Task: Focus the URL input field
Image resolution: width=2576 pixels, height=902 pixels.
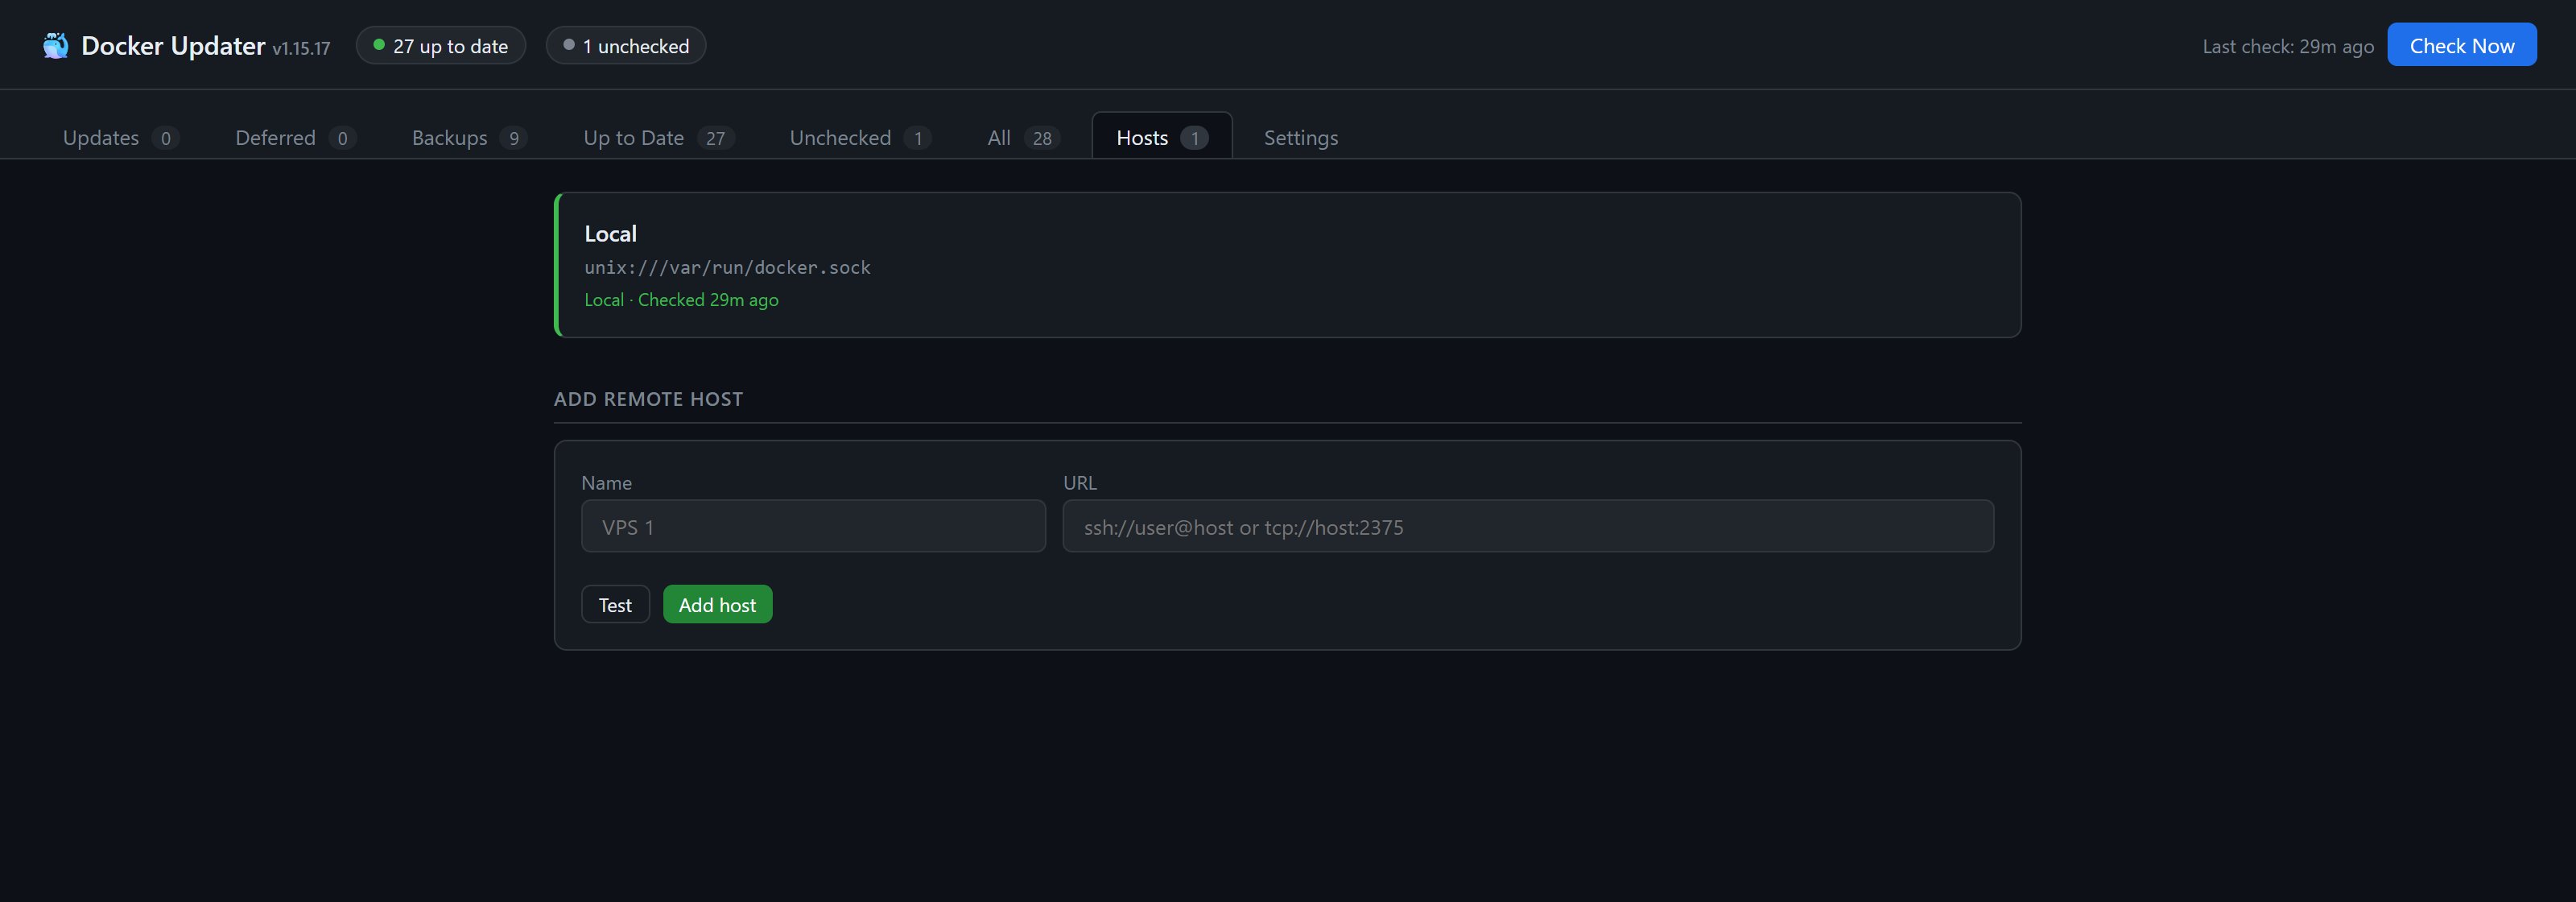Action: click(1528, 526)
